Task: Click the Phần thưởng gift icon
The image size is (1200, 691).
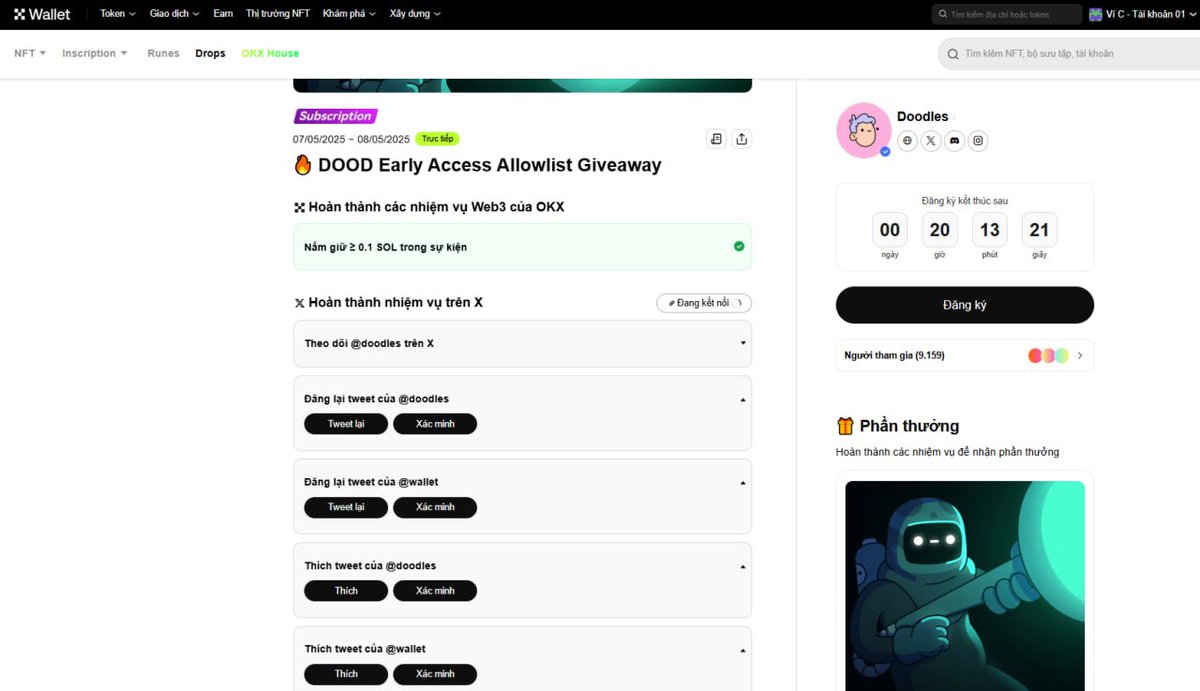Action: point(845,426)
